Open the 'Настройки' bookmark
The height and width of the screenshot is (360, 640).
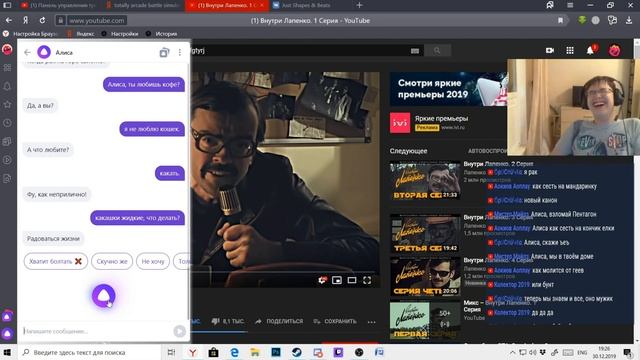(x=120, y=34)
